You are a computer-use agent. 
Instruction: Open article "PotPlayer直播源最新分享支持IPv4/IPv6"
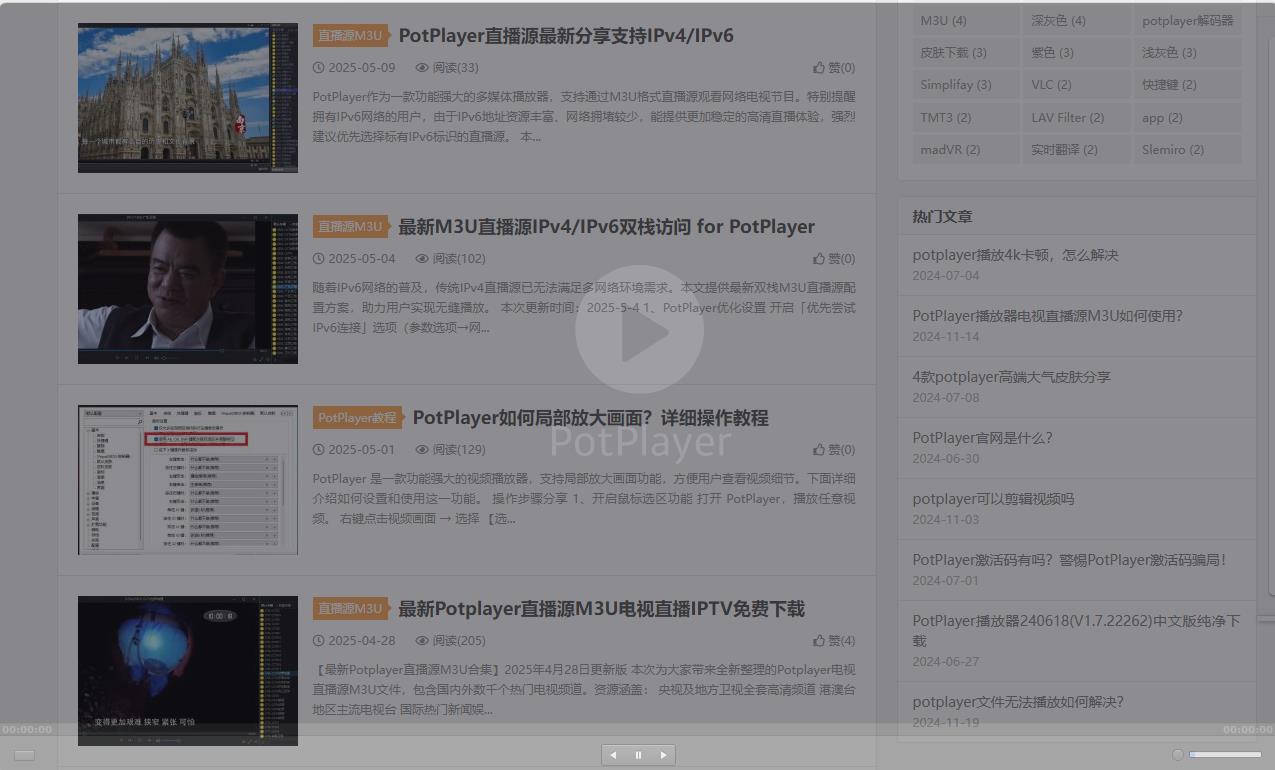coord(566,36)
